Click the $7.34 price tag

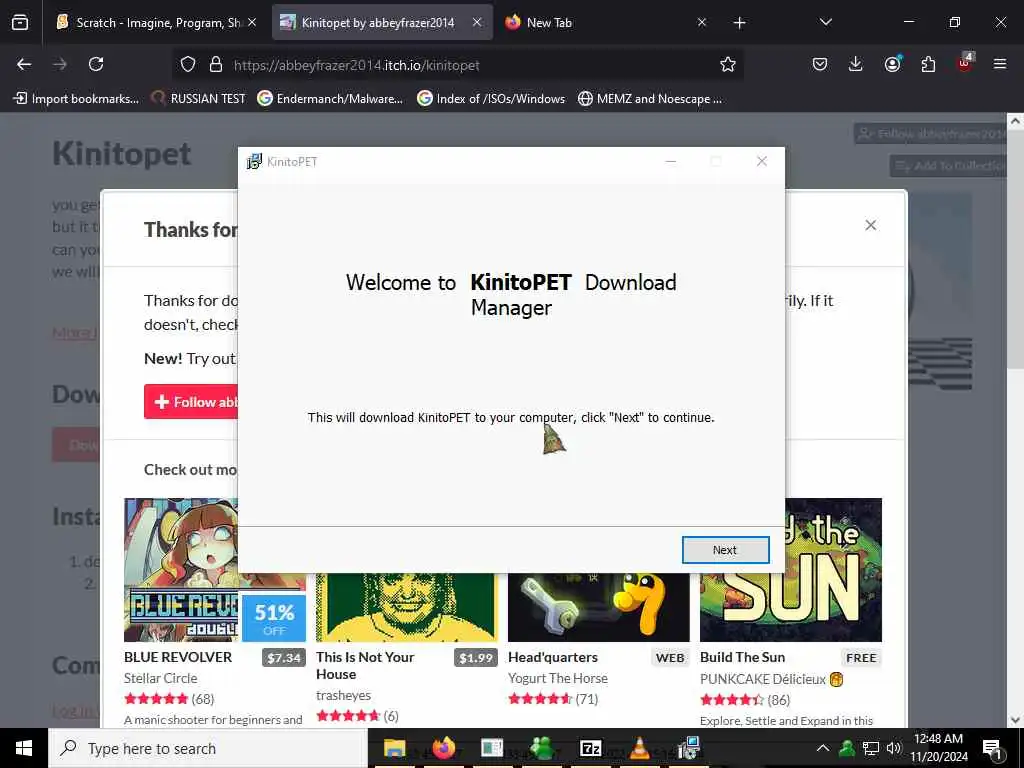click(284, 658)
